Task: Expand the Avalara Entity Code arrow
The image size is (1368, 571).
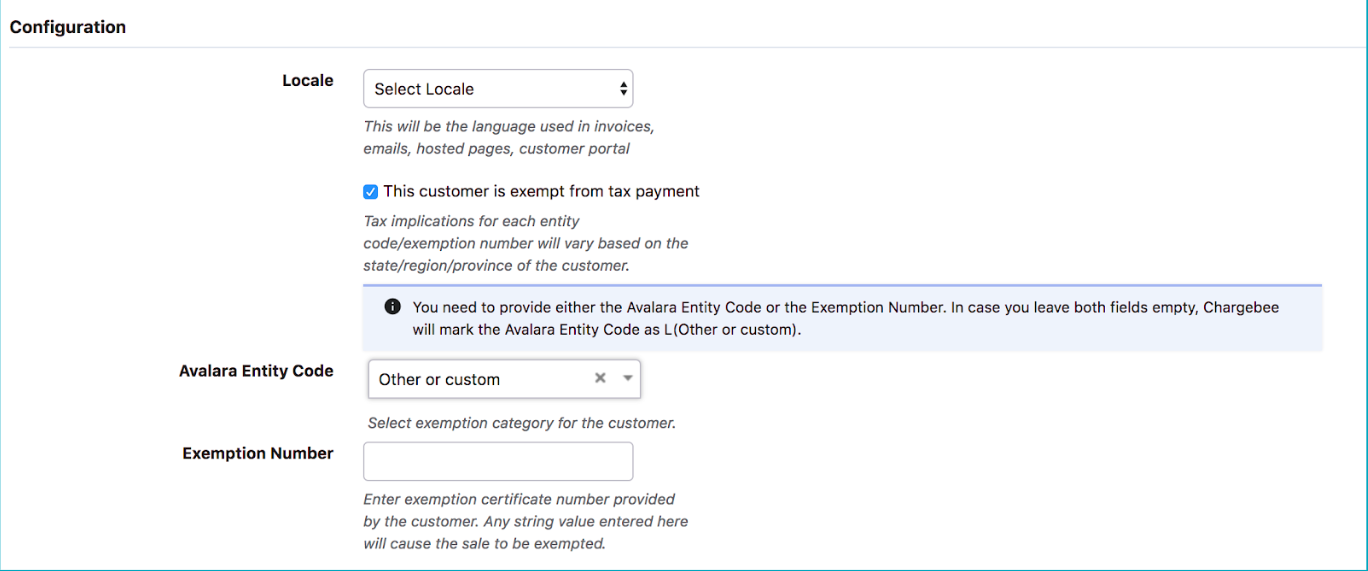Action: (628, 378)
